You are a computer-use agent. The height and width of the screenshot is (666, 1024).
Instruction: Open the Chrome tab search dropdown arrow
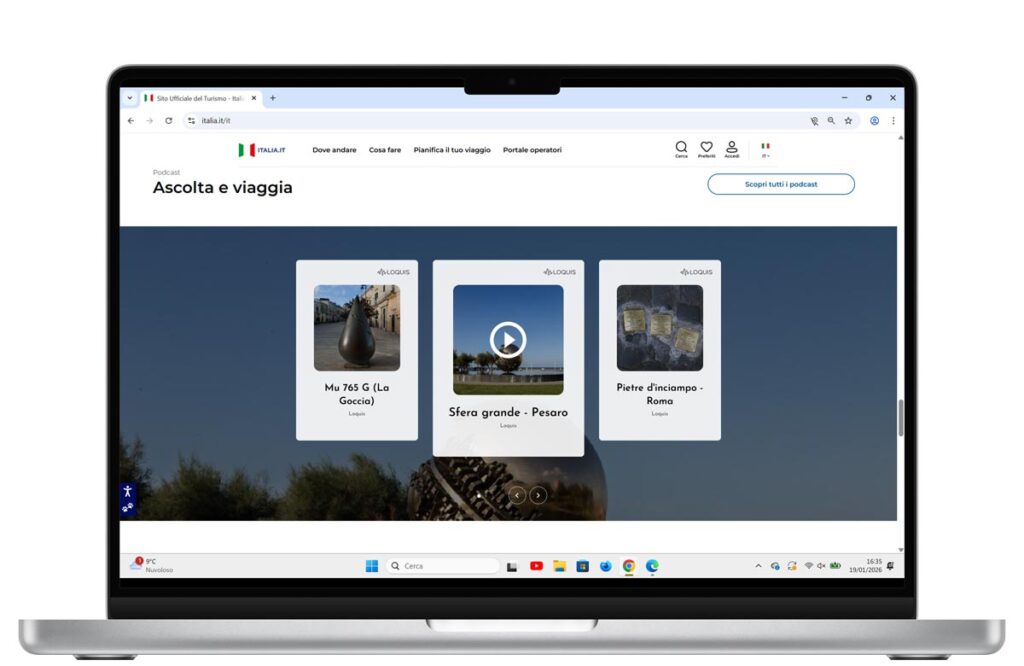[129, 98]
